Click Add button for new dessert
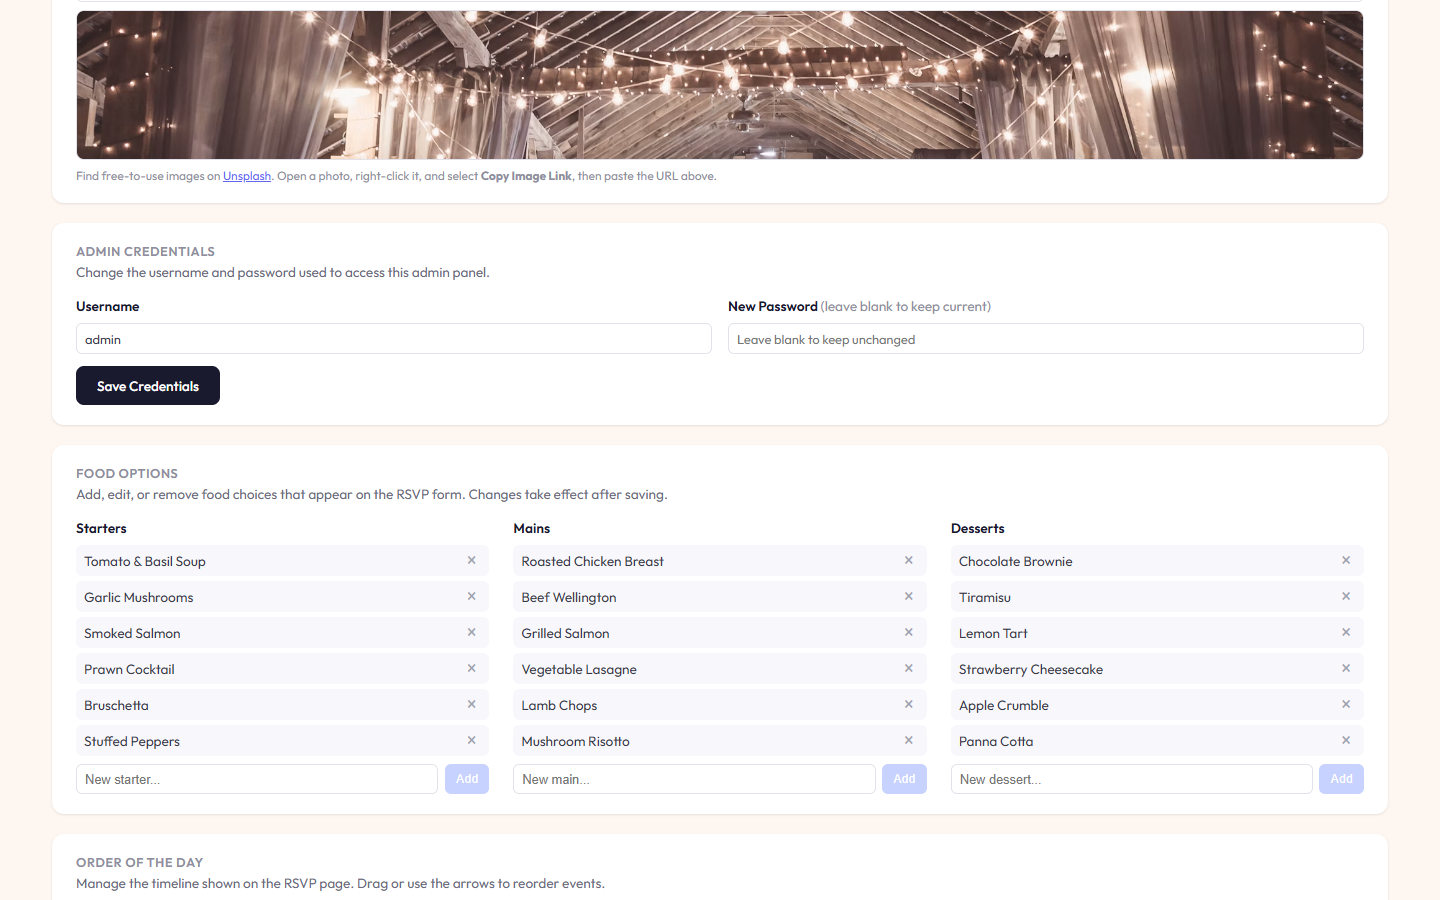Image resolution: width=1440 pixels, height=900 pixels. click(1341, 779)
